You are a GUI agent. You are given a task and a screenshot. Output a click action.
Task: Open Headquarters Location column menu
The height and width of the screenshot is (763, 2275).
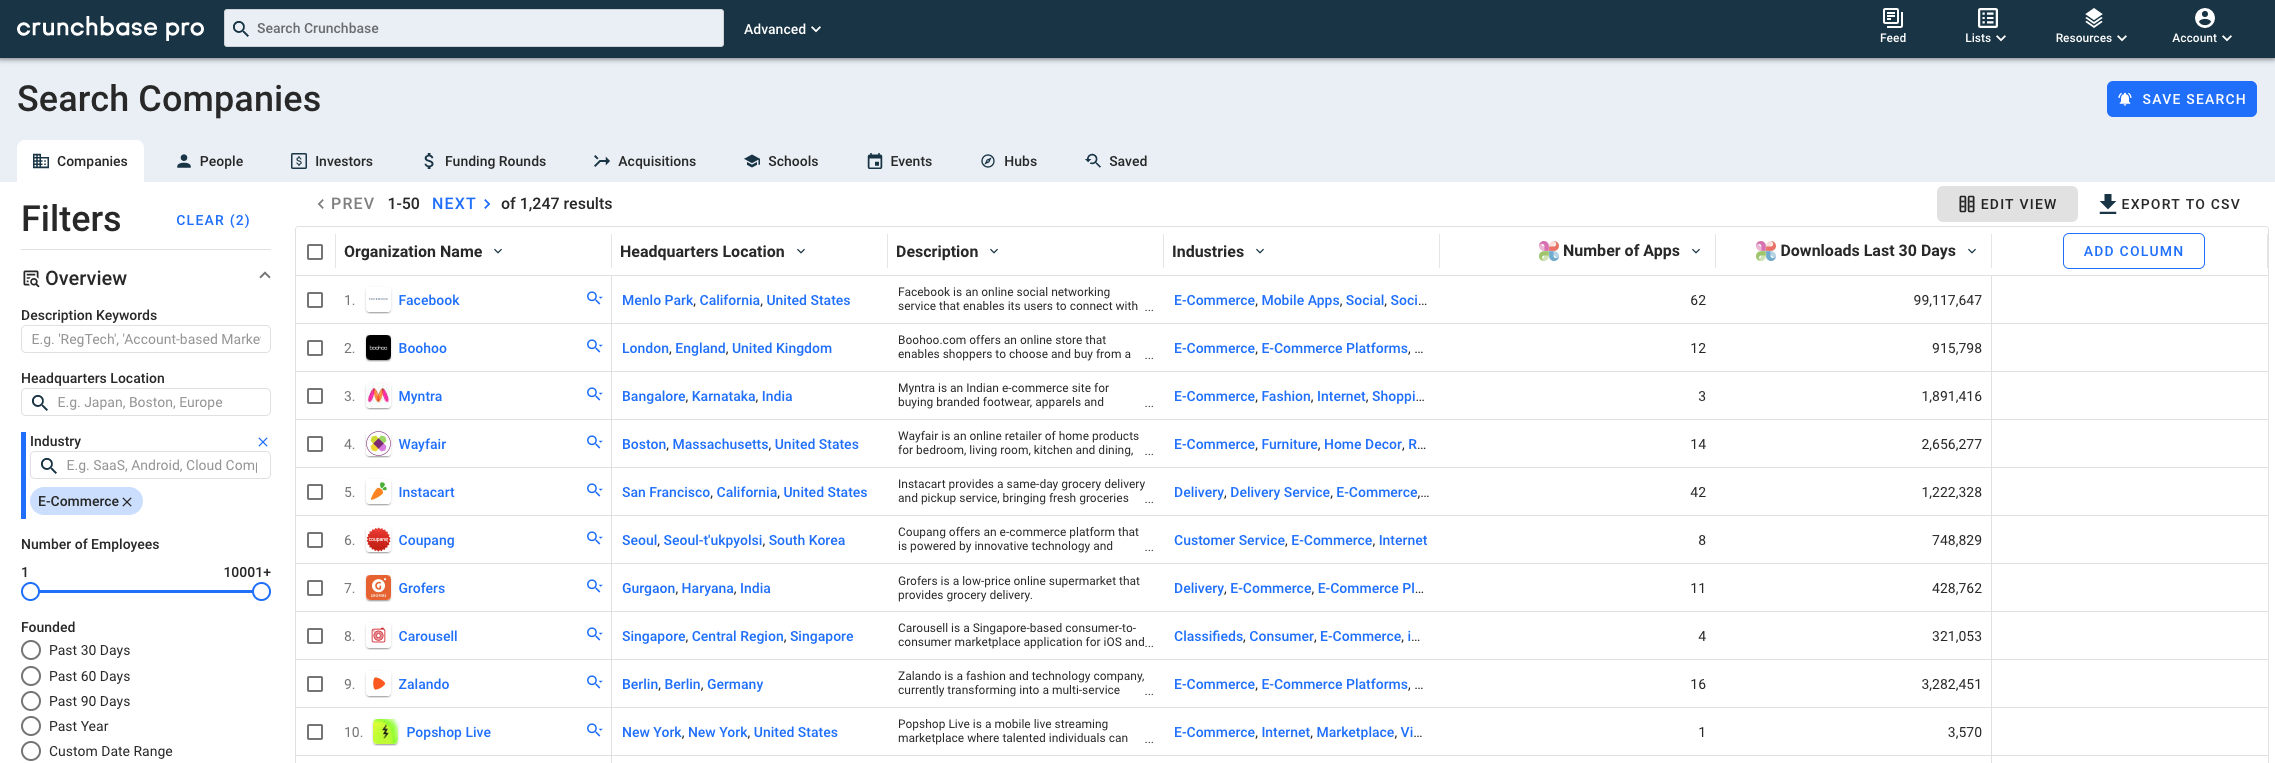coord(801,252)
